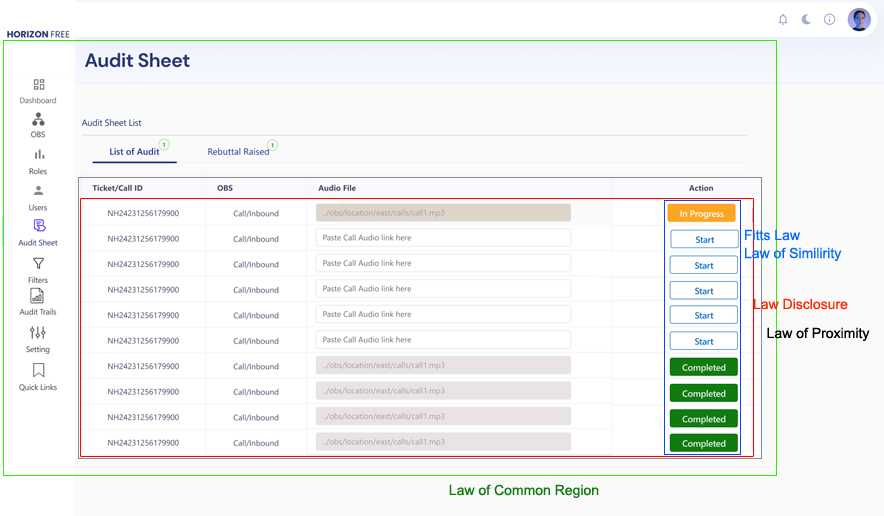
Task: Switch to the List of Audit tab
Action: [x=134, y=152]
